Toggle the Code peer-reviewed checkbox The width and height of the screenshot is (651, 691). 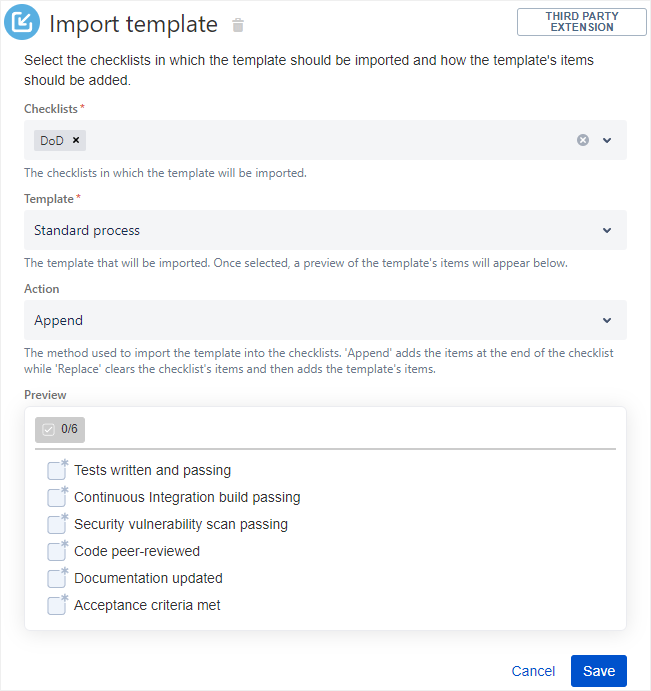[x=56, y=552]
